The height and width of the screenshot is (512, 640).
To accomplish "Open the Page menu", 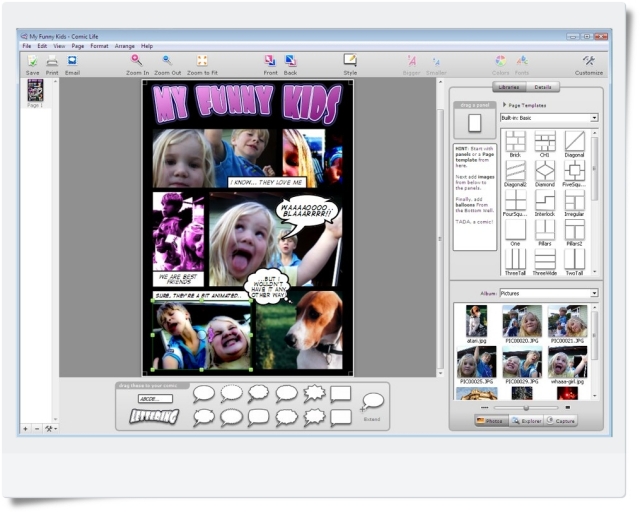I will 78,46.
